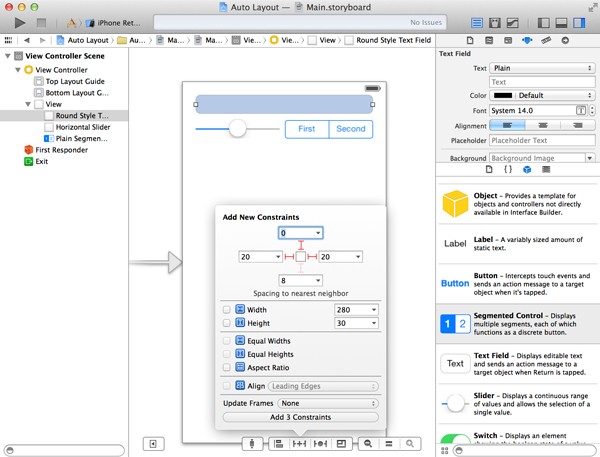Select the Second segment on canvas
Viewport: 600px width, 457px height.
351,129
